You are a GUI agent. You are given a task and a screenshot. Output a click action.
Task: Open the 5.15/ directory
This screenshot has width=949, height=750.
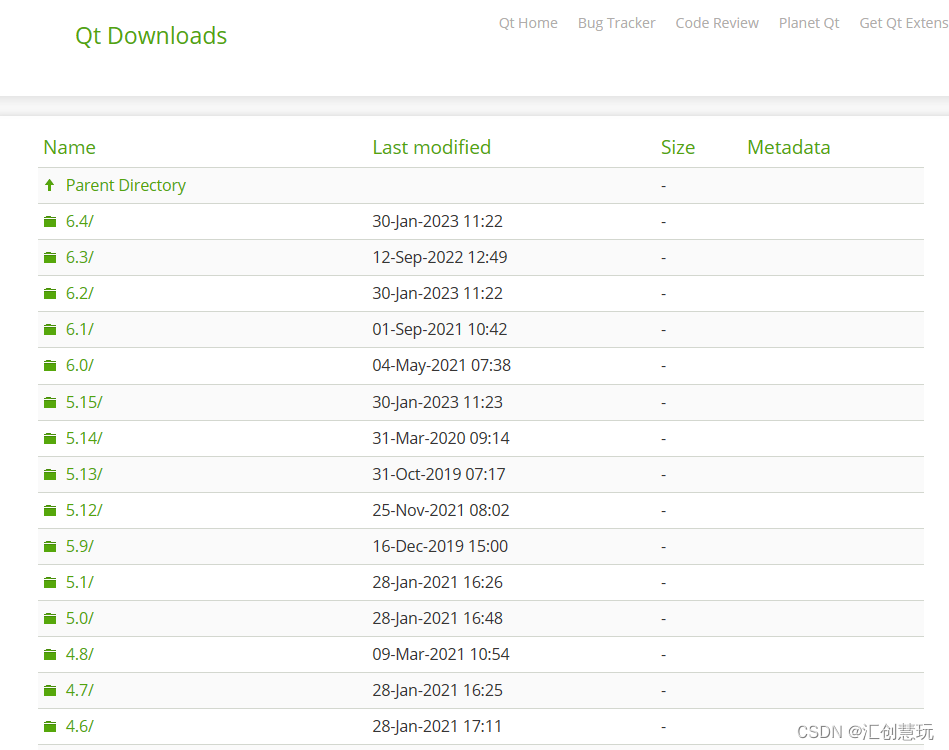tap(84, 403)
